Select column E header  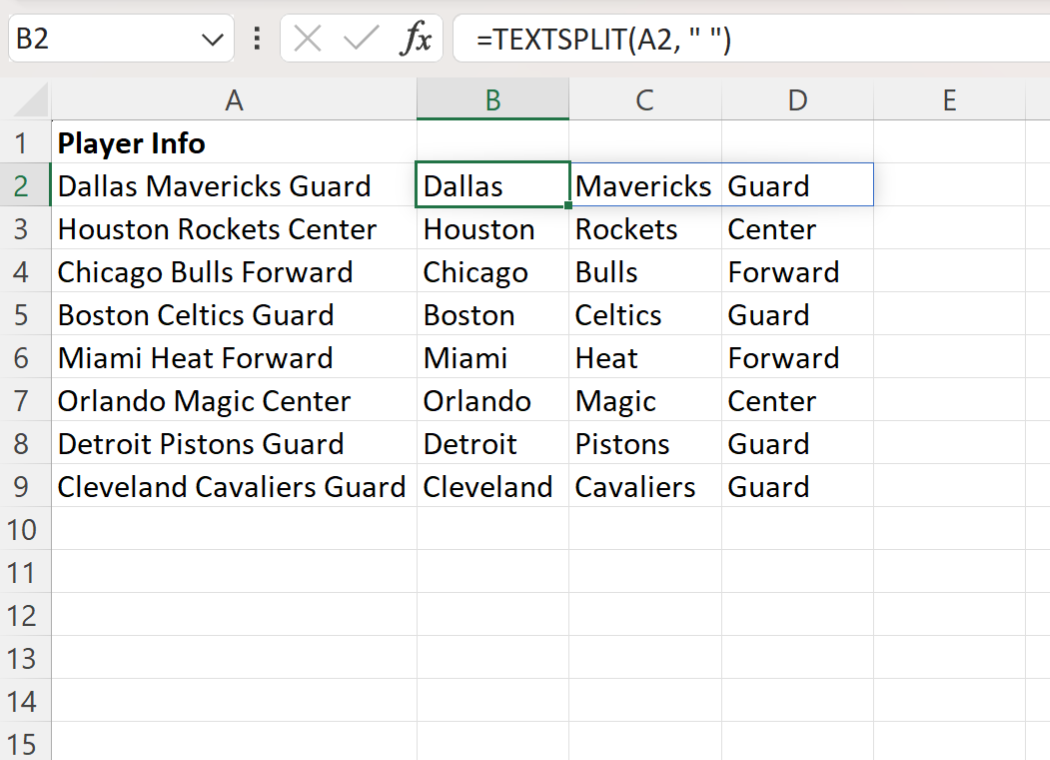(949, 100)
